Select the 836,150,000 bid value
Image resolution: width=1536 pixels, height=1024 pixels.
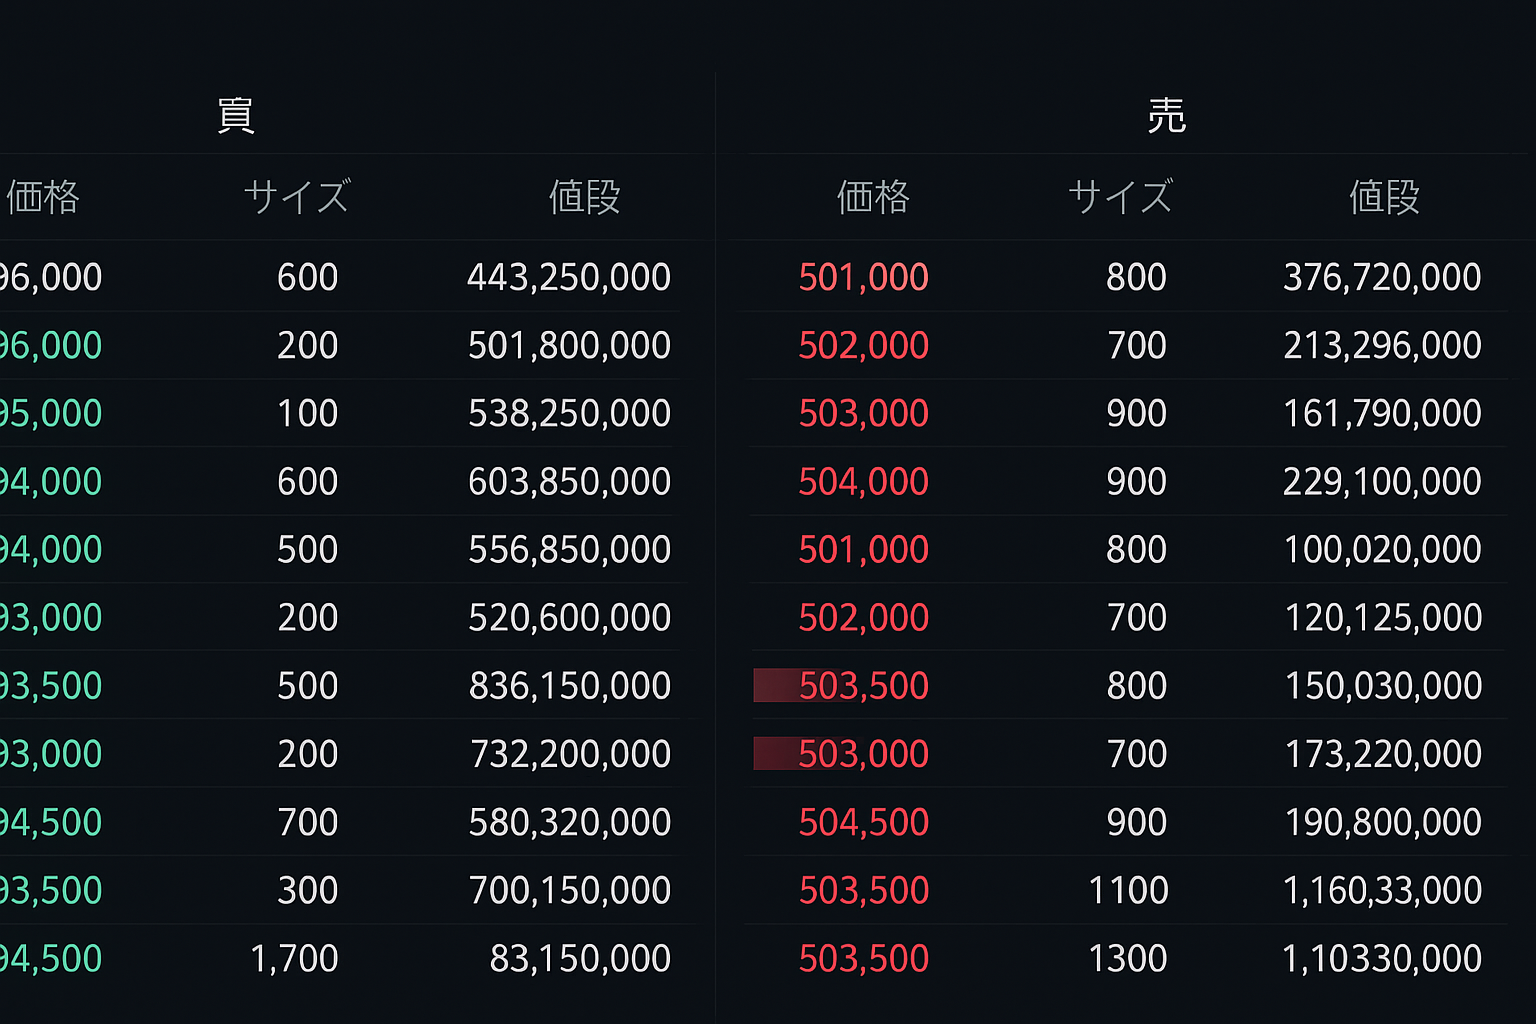[x=568, y=686]
